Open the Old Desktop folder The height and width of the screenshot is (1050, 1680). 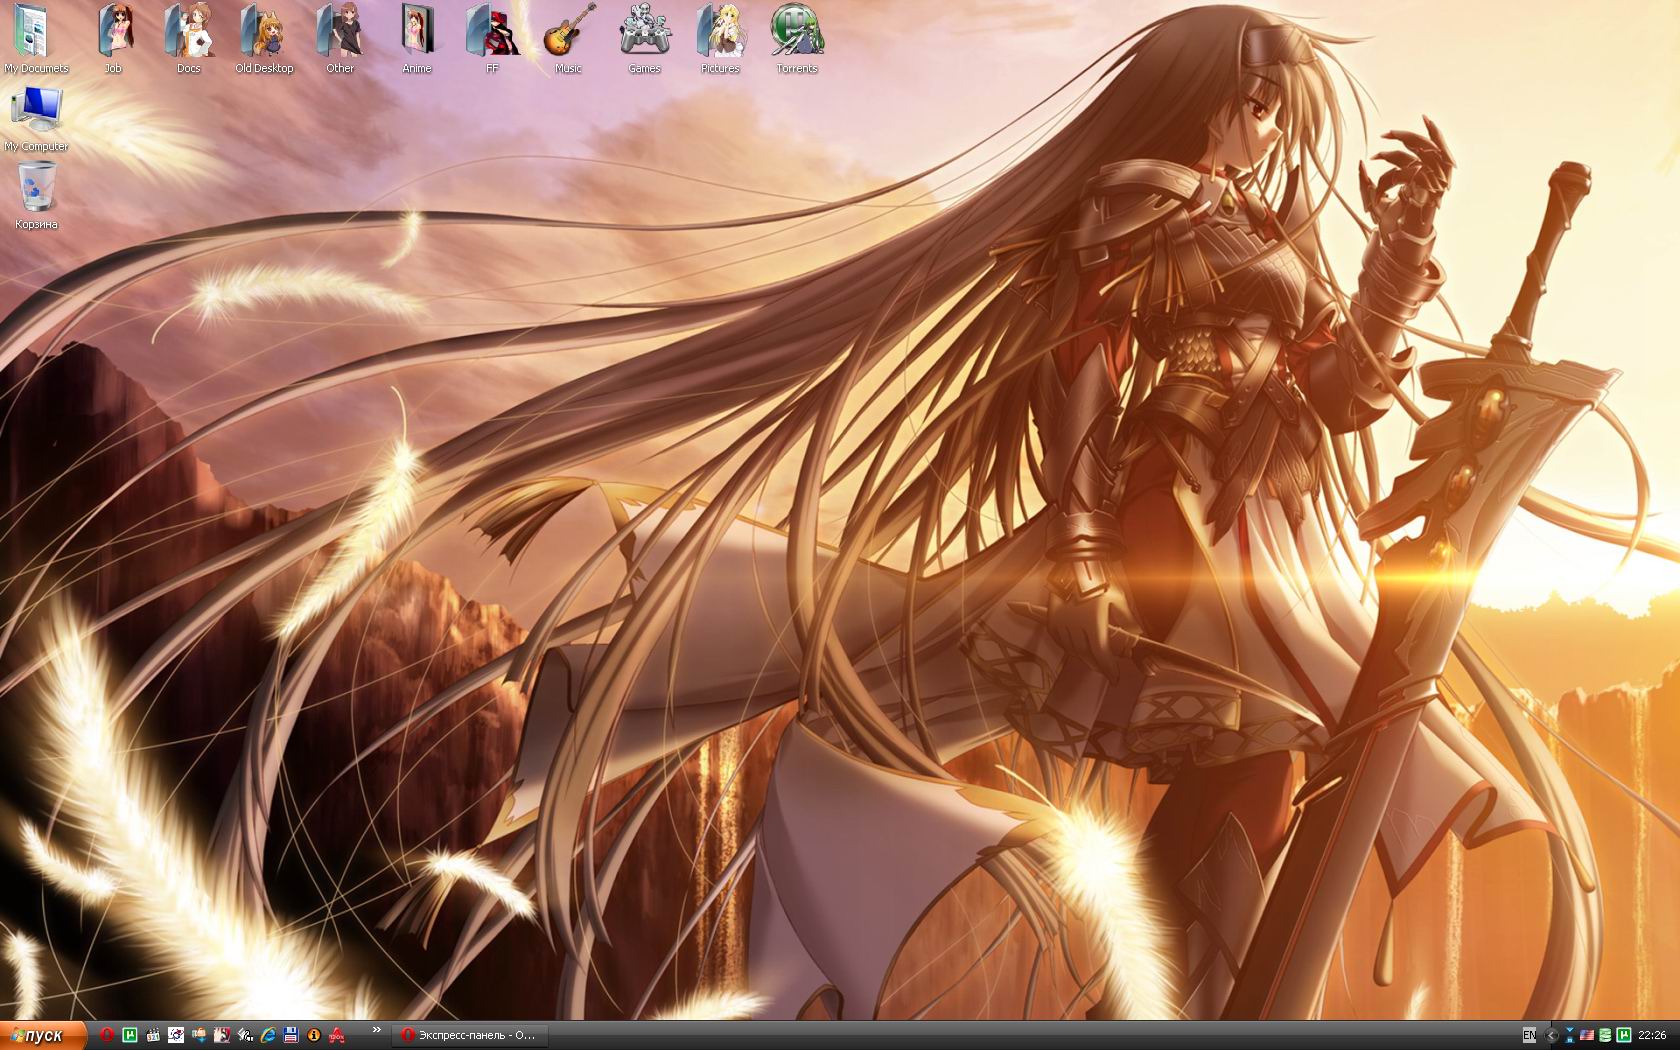[264, 38]
